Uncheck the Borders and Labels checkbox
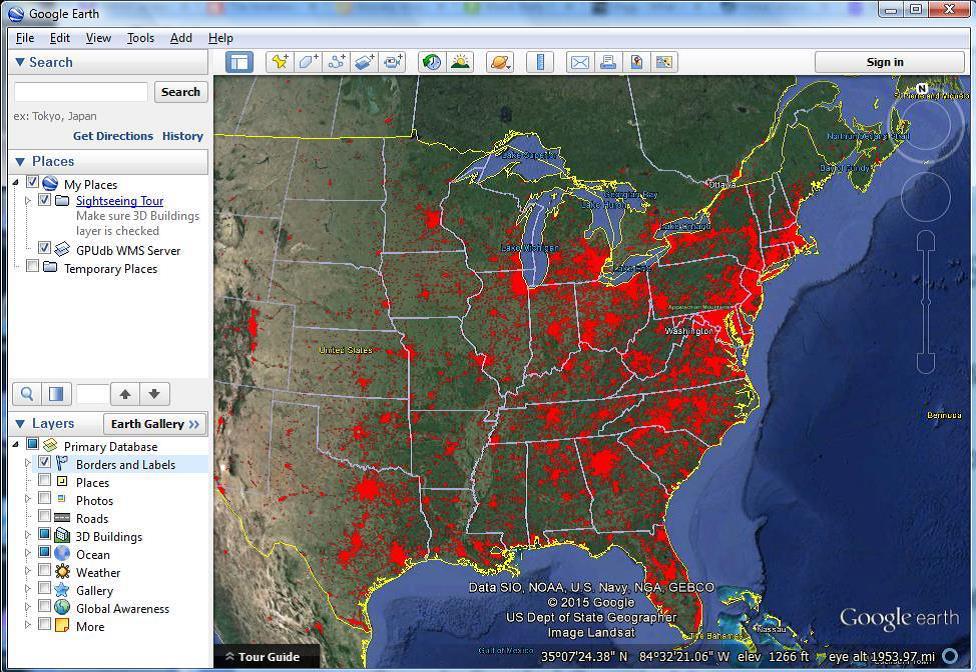The image size is (976, 672). click(44, 462)
